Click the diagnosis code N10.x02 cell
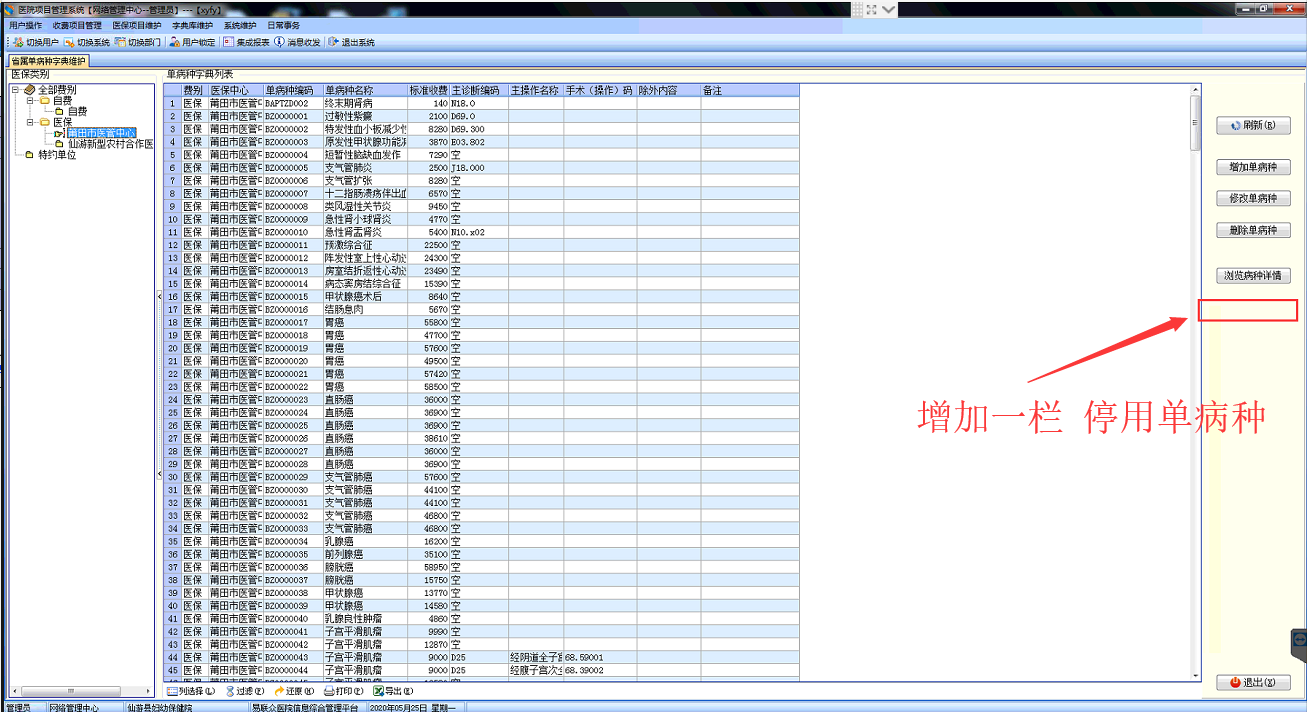1307x712 pixels. pos(479,232)
